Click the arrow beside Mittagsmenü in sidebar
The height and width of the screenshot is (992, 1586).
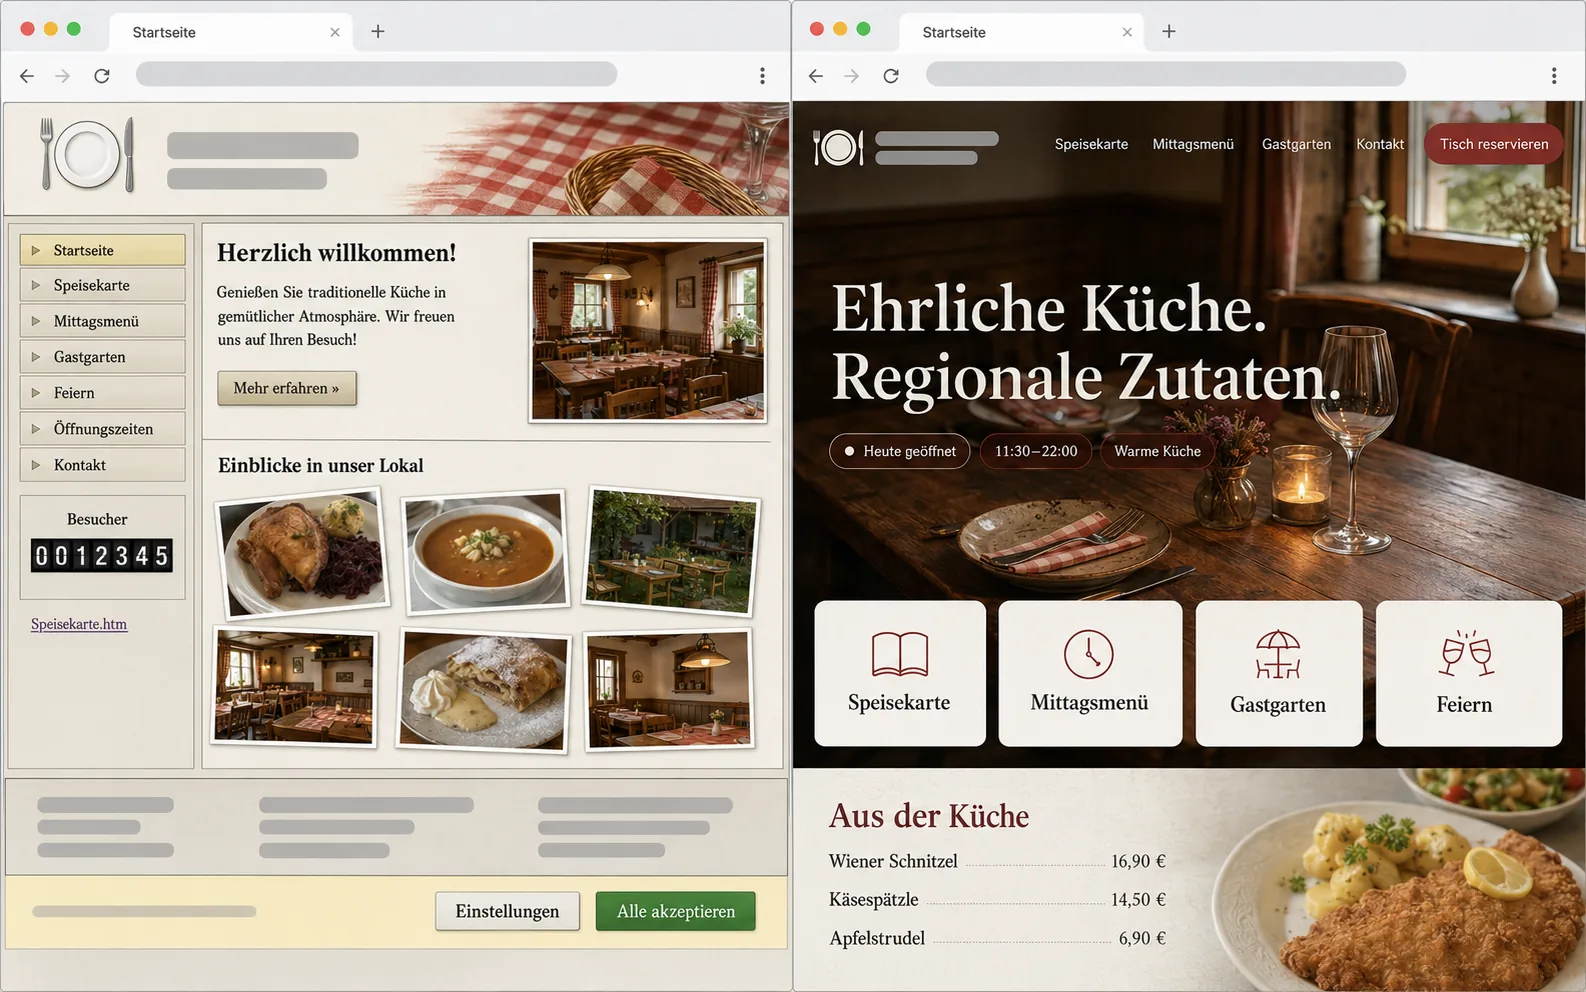[x=36, y=321]
